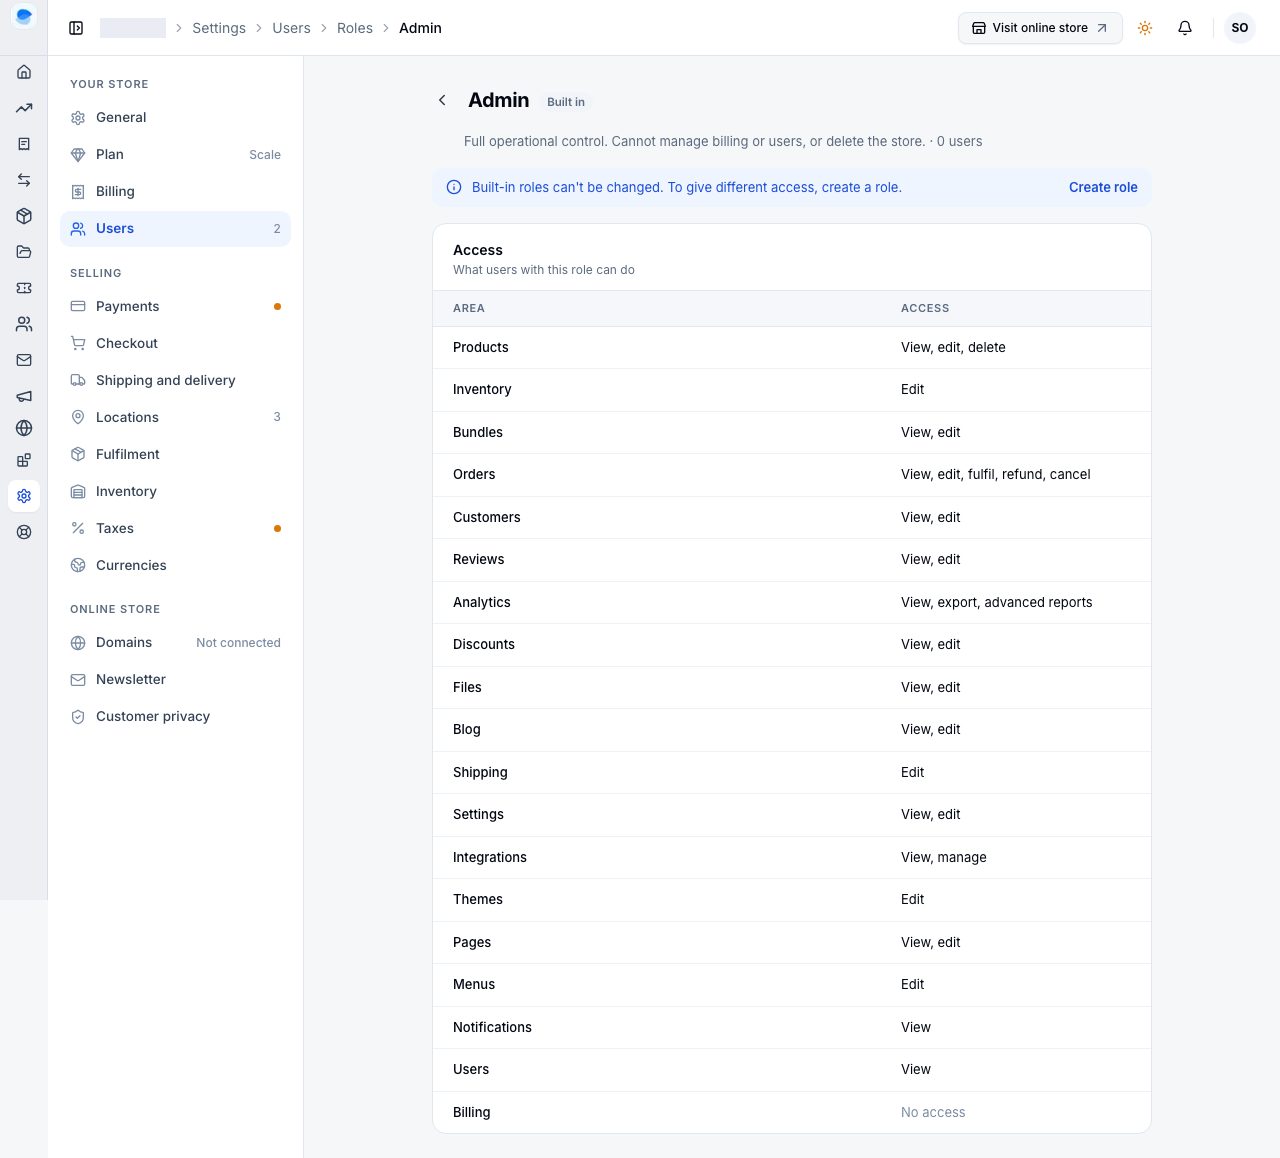Viewport: 1280px width, 1158px height.
Task: Collapse the sidebar panel toggle icon
Action: [x=76, y=28]
